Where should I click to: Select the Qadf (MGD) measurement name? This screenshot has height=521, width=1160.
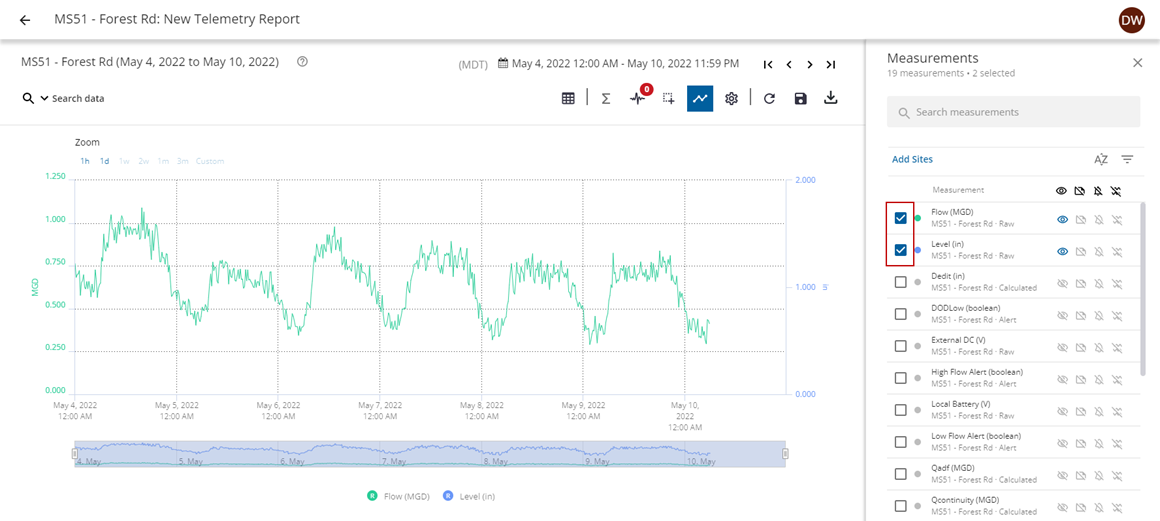tap(953, 468)
